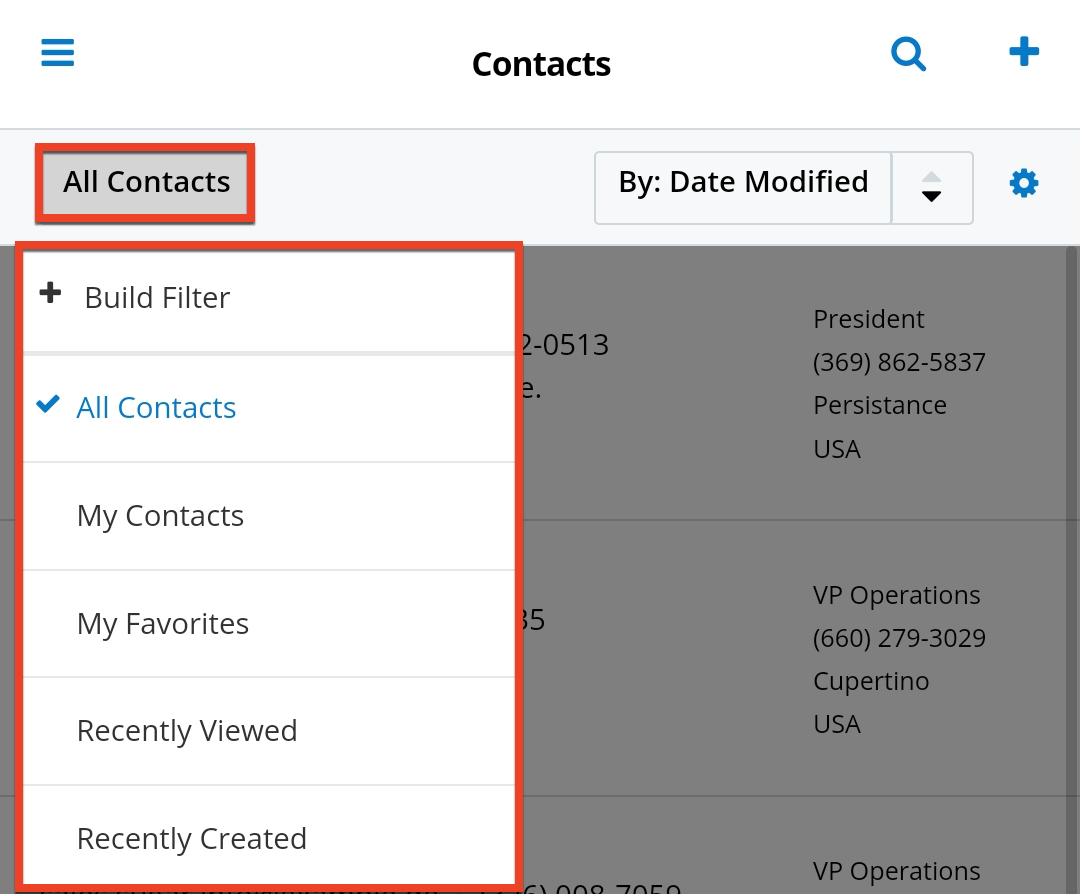Choose the My Favorites filter
Image resolution: width=1080 pixels, height=894 pixels.
pos(163,624)
